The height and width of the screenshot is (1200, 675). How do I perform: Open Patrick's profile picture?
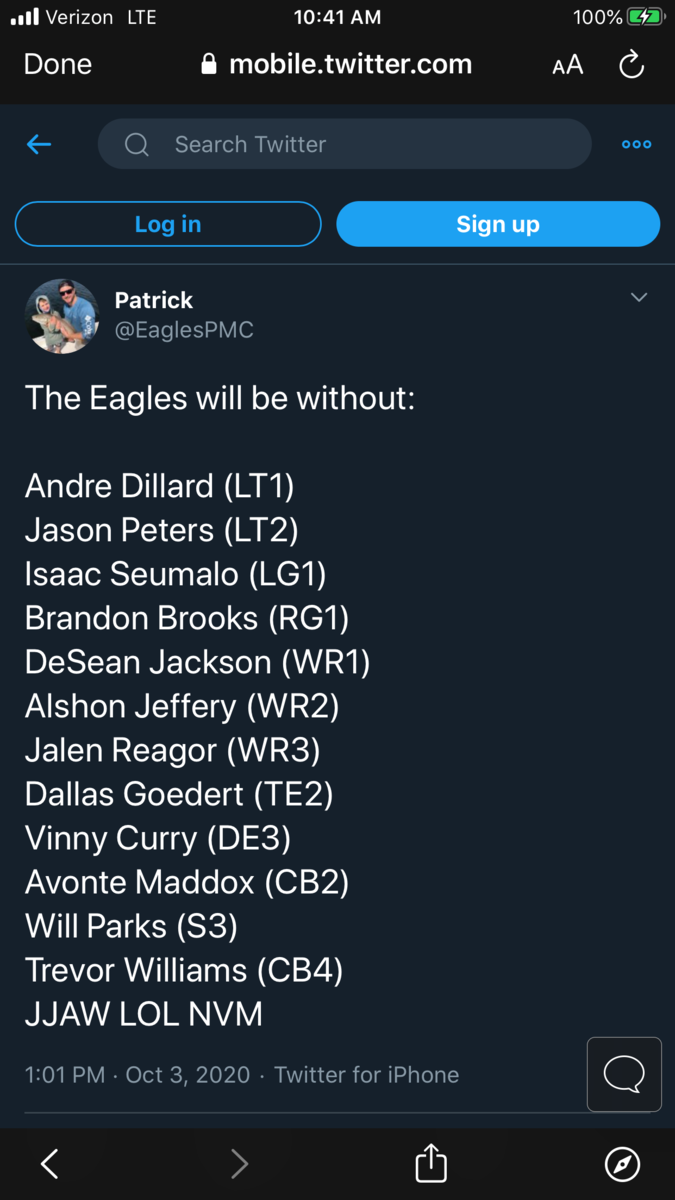pyautogui.click(x=62, y=316)
